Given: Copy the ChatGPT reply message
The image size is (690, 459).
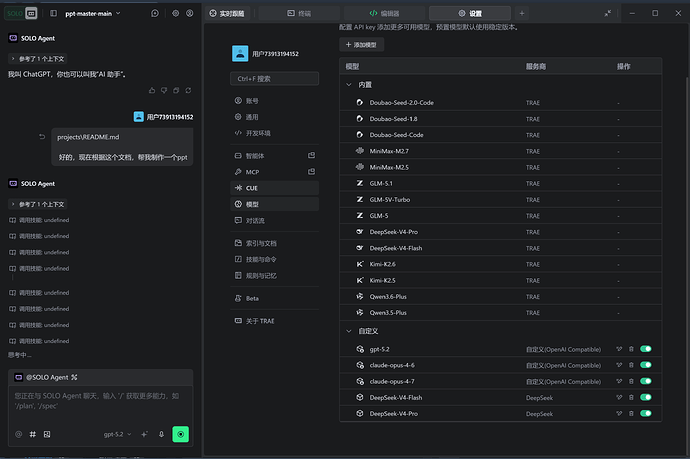Looking at the screenshot, I should (x=176, y=90).
